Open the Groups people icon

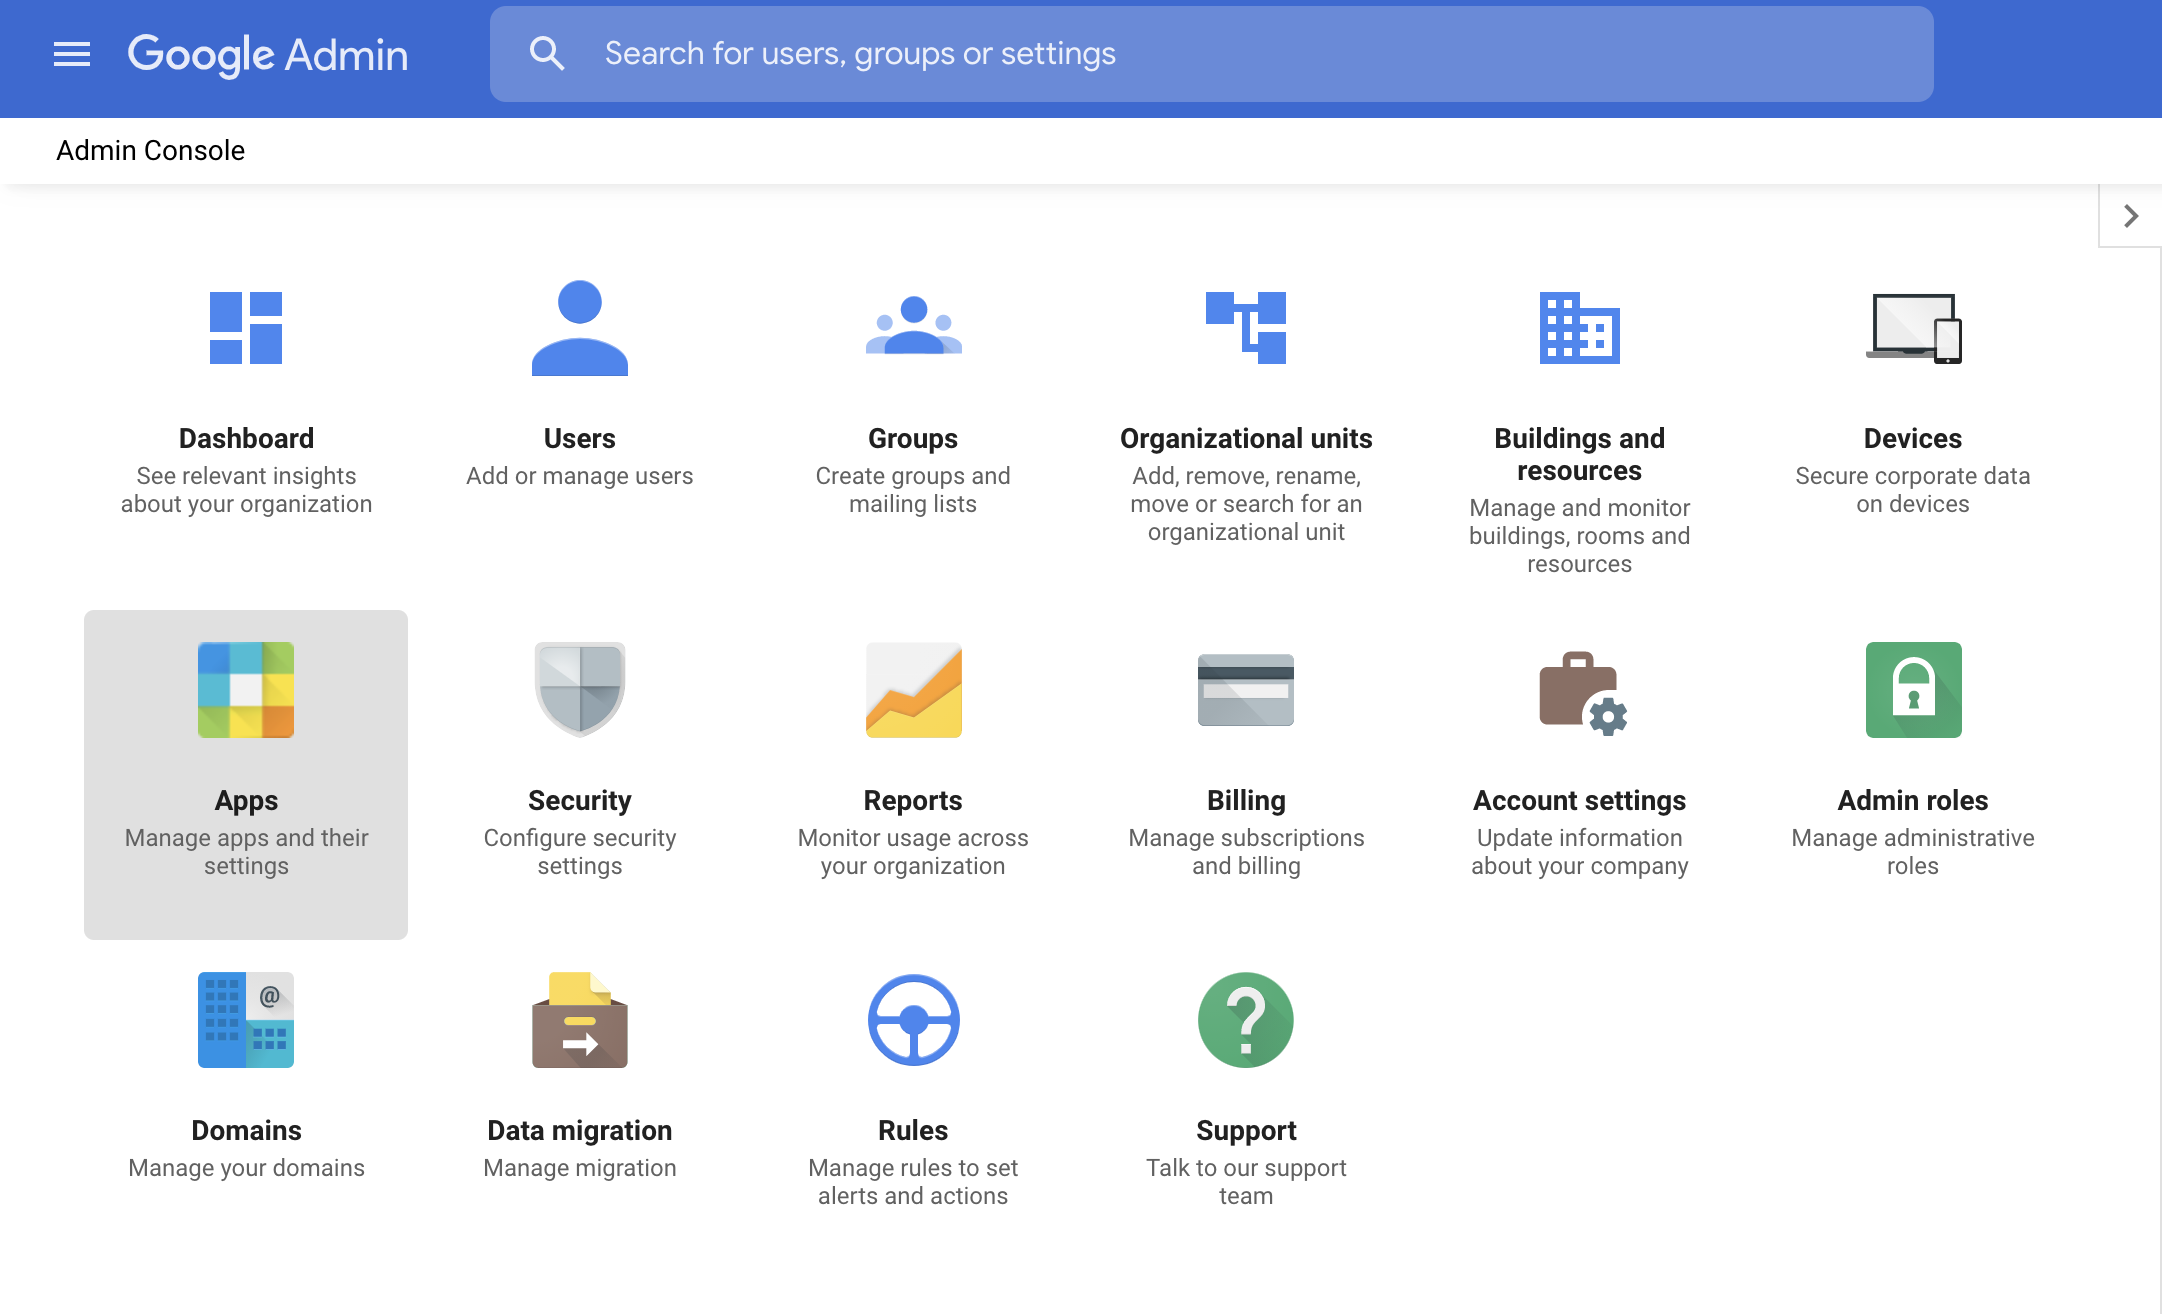tap(913, 326)
